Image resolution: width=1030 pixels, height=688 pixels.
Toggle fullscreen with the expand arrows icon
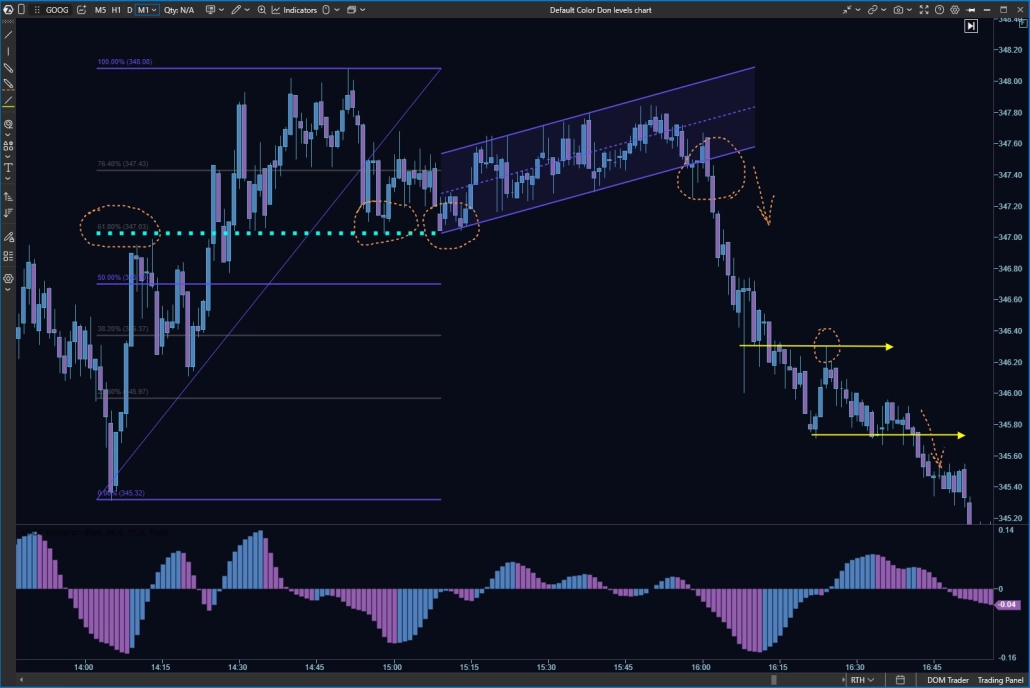click(924, 10)
